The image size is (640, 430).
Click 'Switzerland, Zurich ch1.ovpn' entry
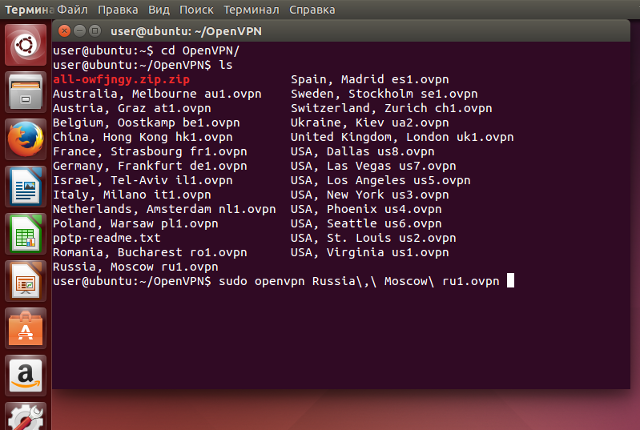[391, 108]
